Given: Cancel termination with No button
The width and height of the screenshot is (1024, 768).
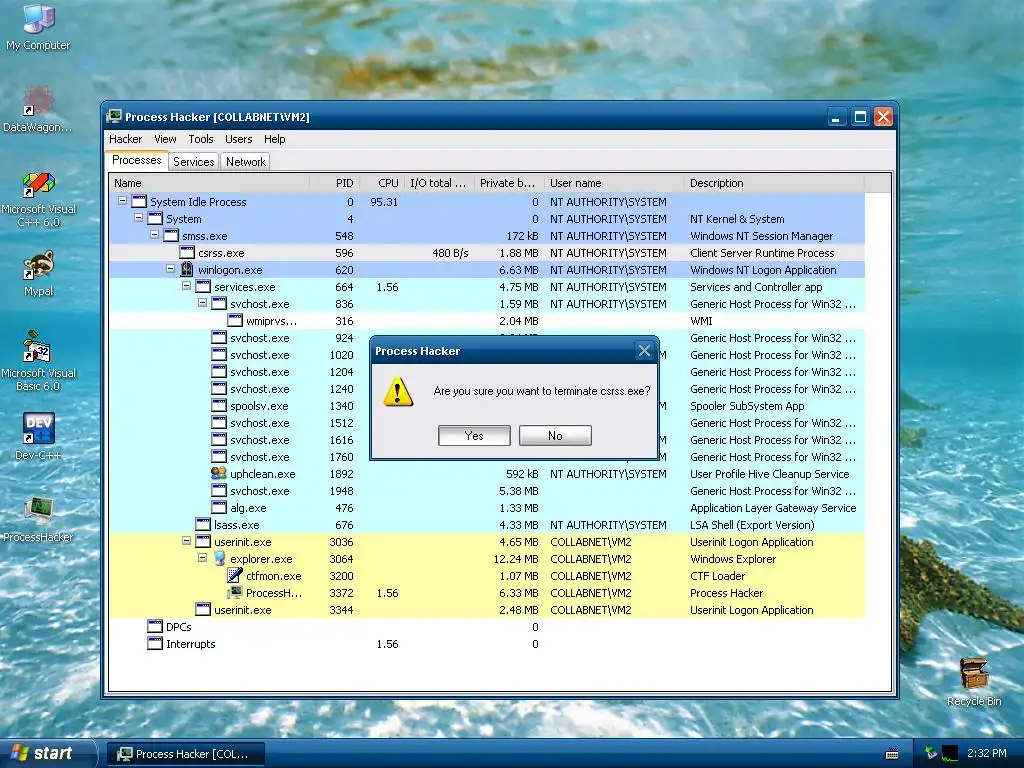Looking at the screenshot, I should click(555, 436).
